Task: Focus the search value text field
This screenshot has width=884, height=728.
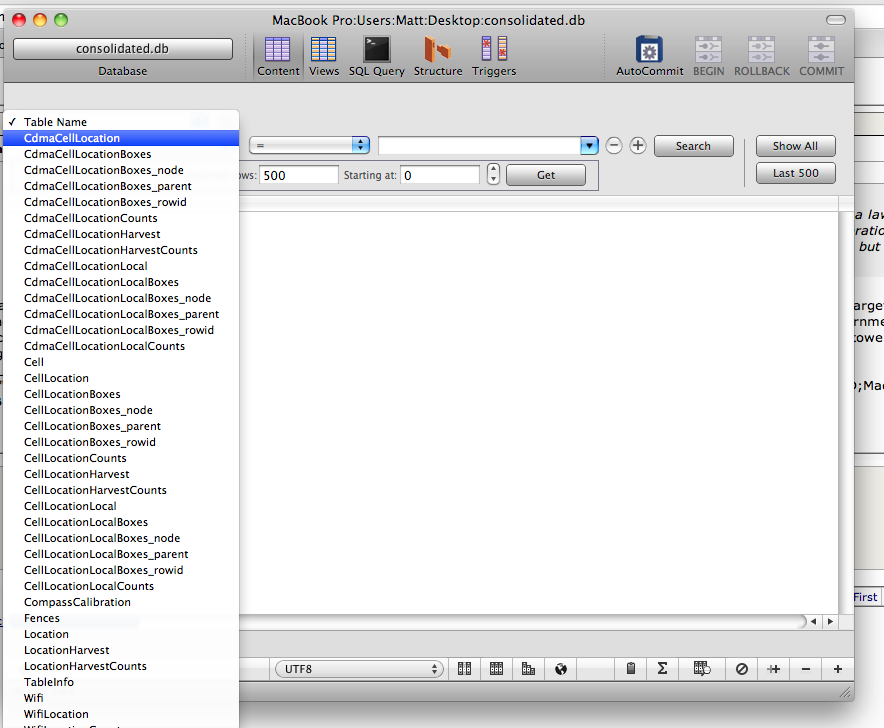Action: click(479, 145)
